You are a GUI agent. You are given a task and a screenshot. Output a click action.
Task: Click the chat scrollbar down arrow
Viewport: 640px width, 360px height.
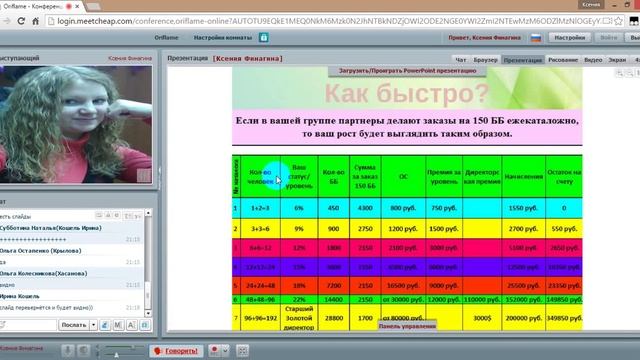[148, 313]
